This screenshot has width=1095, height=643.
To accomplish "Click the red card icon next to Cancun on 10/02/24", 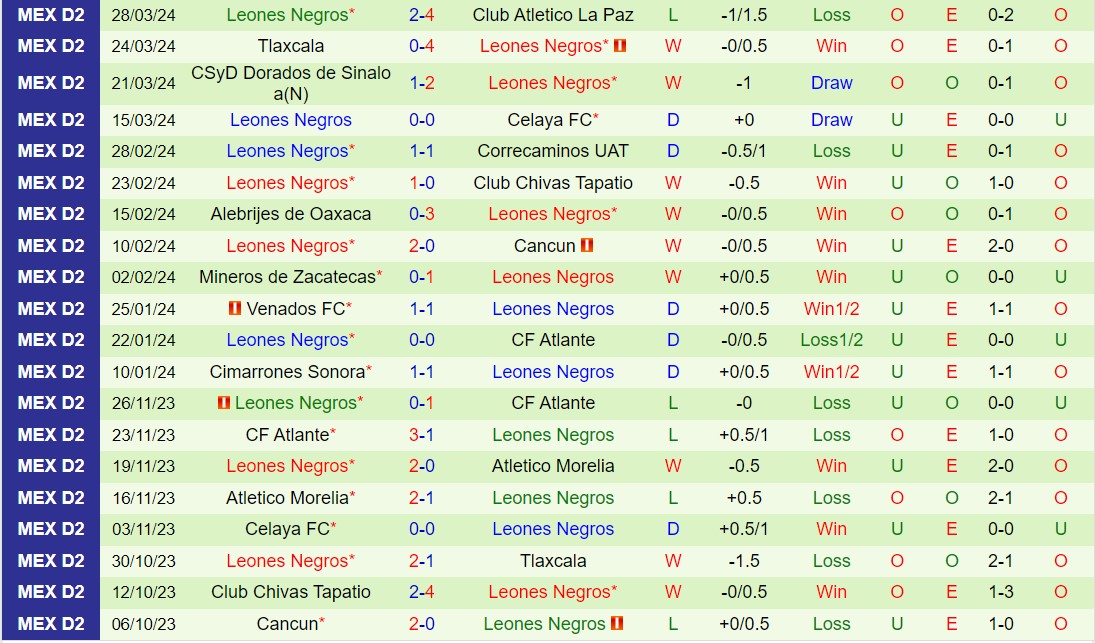I will [x=587, y=246].
